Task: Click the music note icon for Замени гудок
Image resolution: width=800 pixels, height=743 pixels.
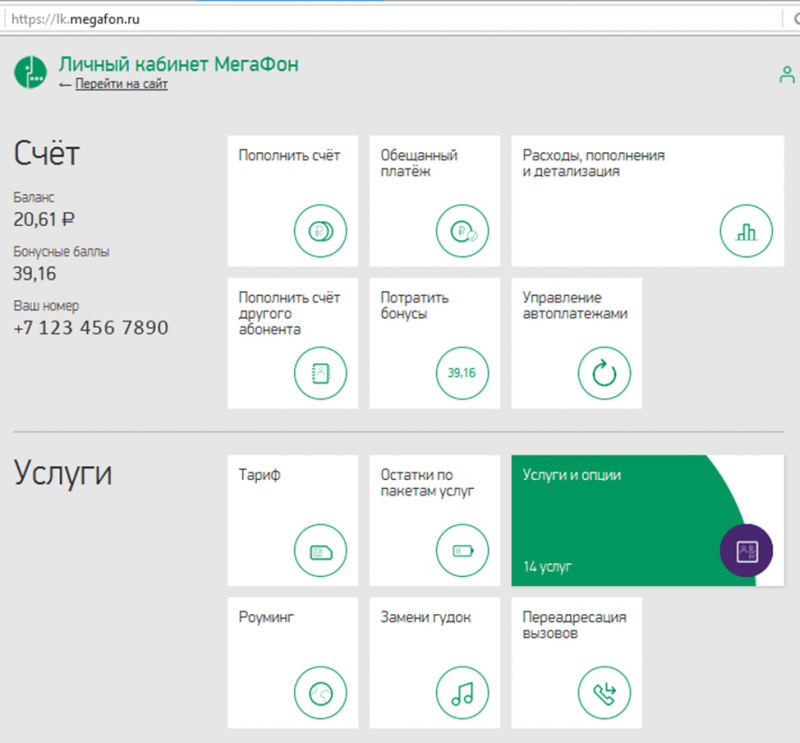Action: click(x=462, y=692)
